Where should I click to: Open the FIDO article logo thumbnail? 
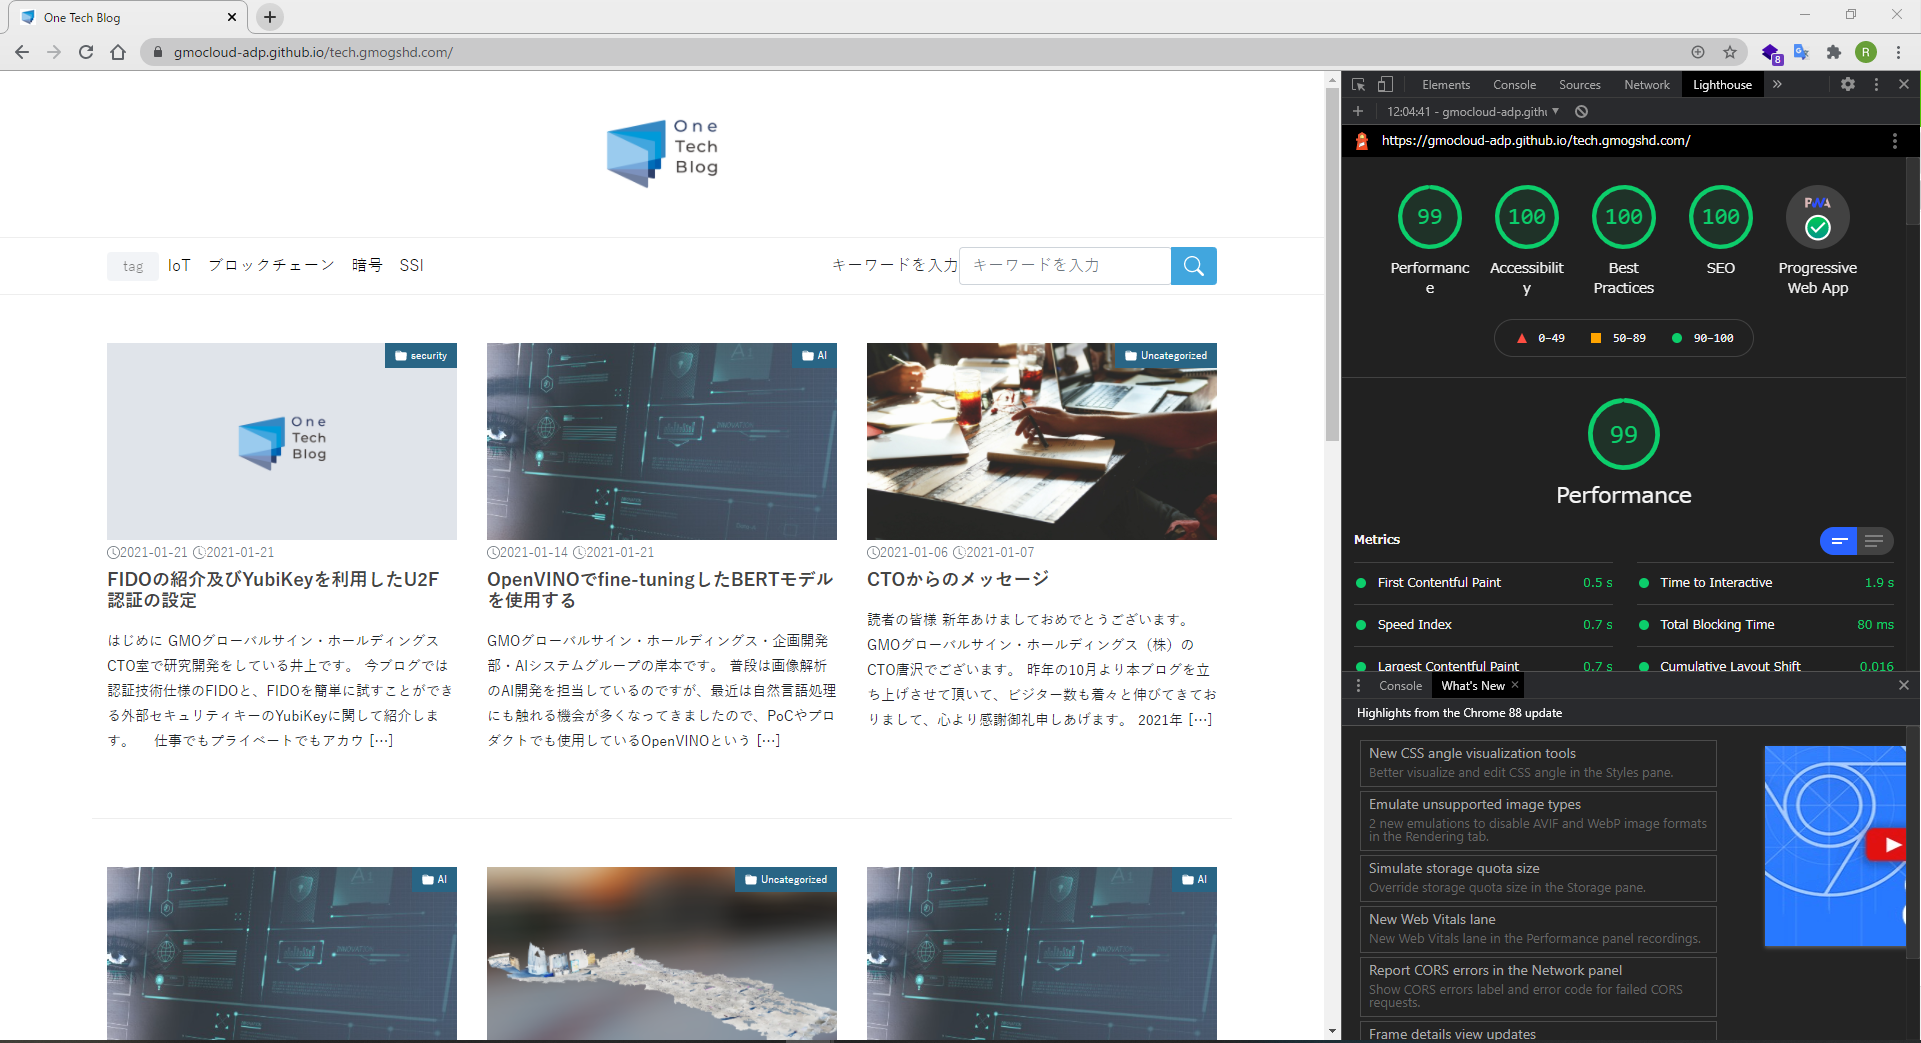click(x=282, y=442)
